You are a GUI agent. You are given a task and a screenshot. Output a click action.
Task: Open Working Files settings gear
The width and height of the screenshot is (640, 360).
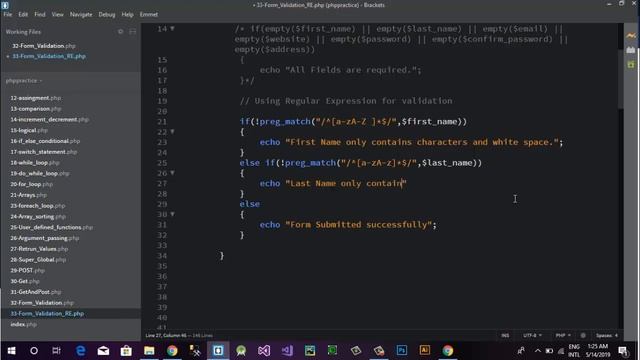[x=120, y=31]
